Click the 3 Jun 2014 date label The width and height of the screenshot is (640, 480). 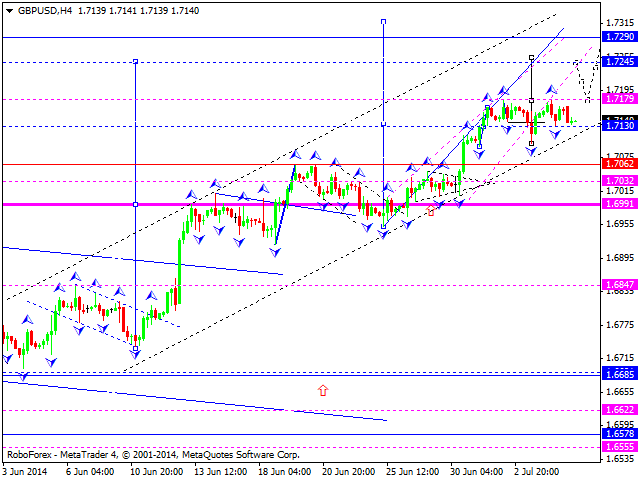(x=26, y=471)
